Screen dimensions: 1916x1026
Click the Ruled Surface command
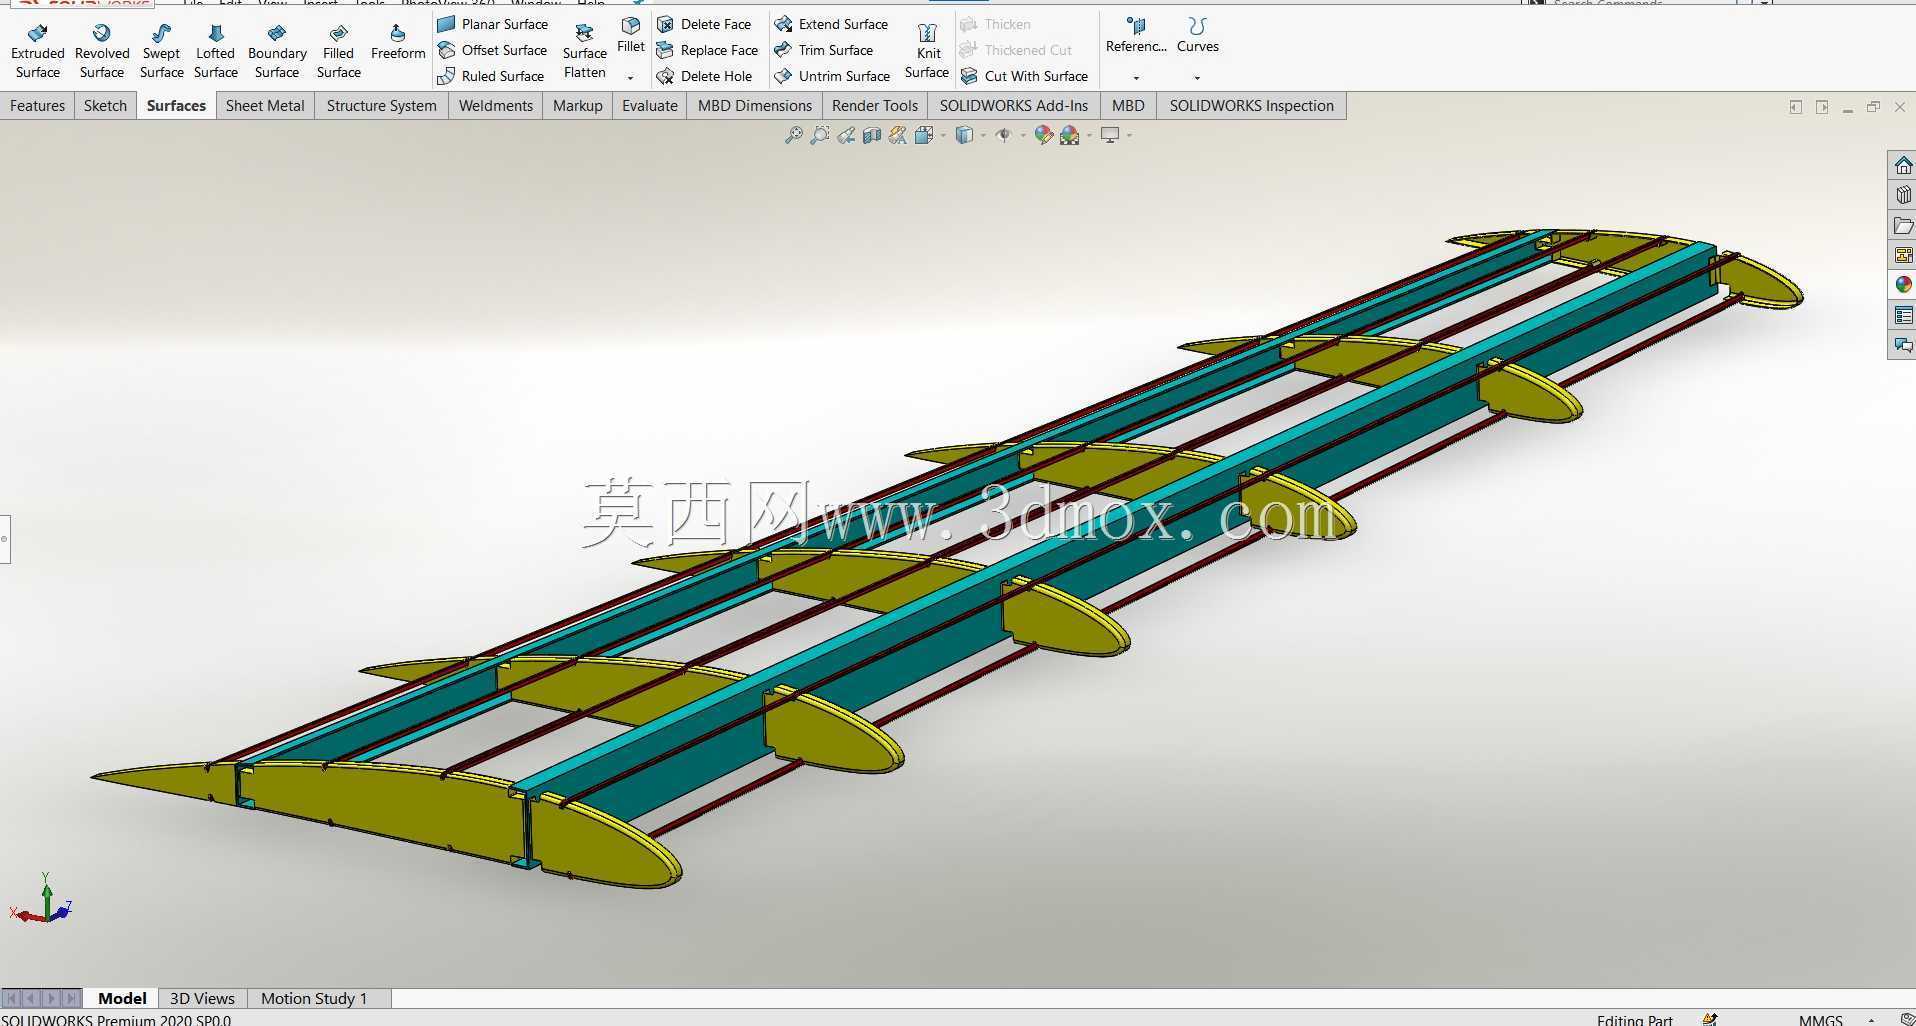[x=491, y=76]
